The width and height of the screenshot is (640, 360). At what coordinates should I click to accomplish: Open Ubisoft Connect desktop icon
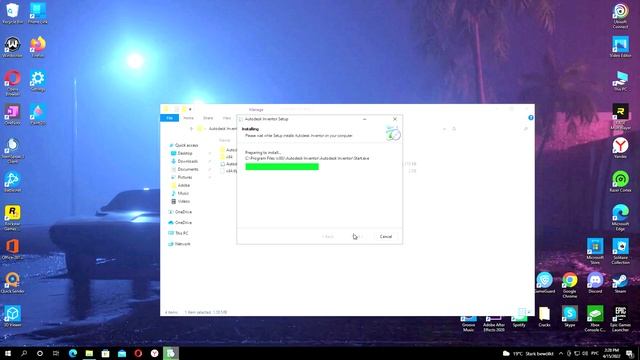[620, 16]
